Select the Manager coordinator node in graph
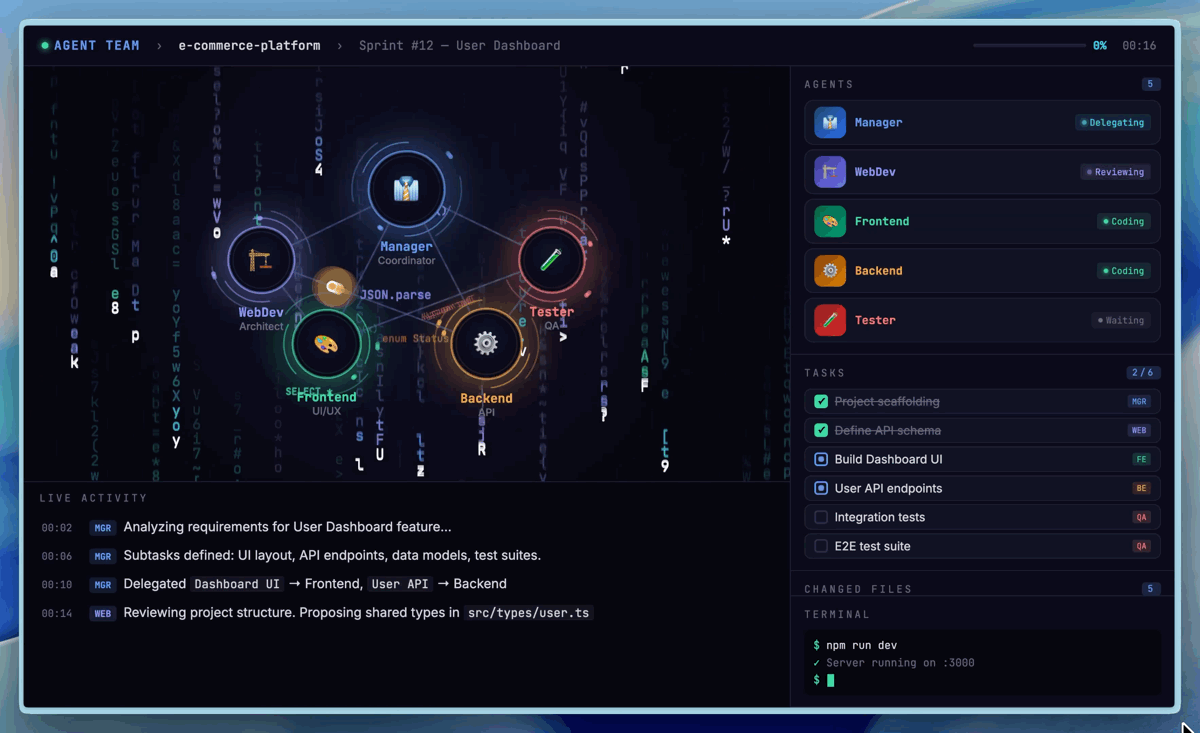 point(406,189)
